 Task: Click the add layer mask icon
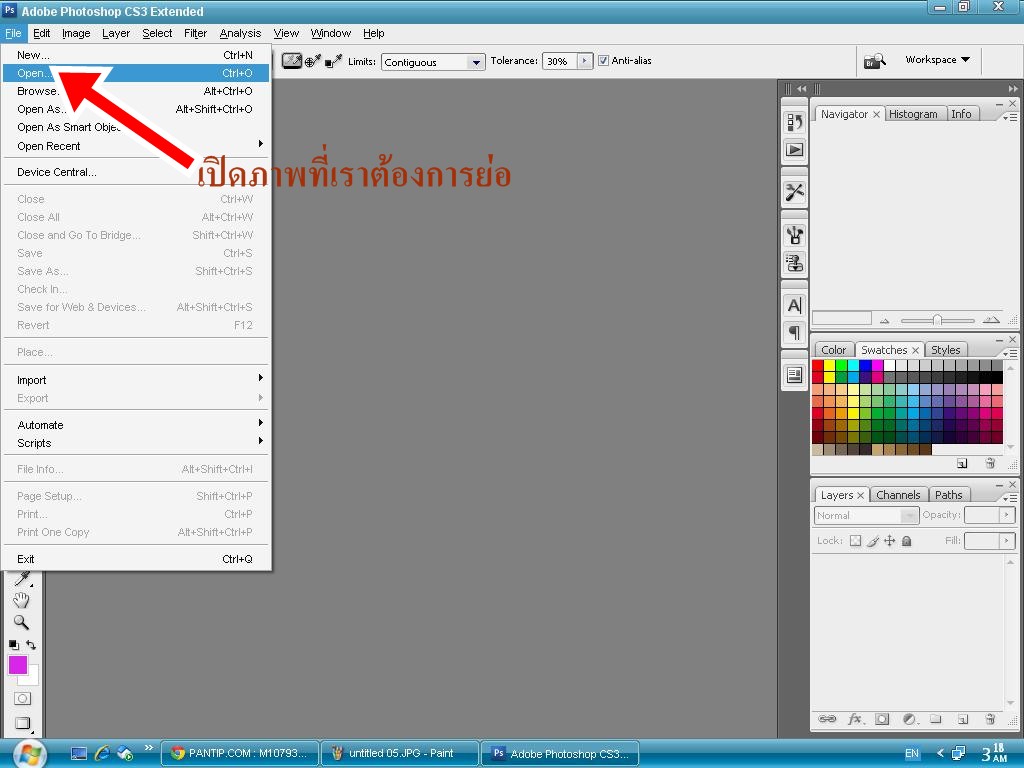click(x=882, y=719)
